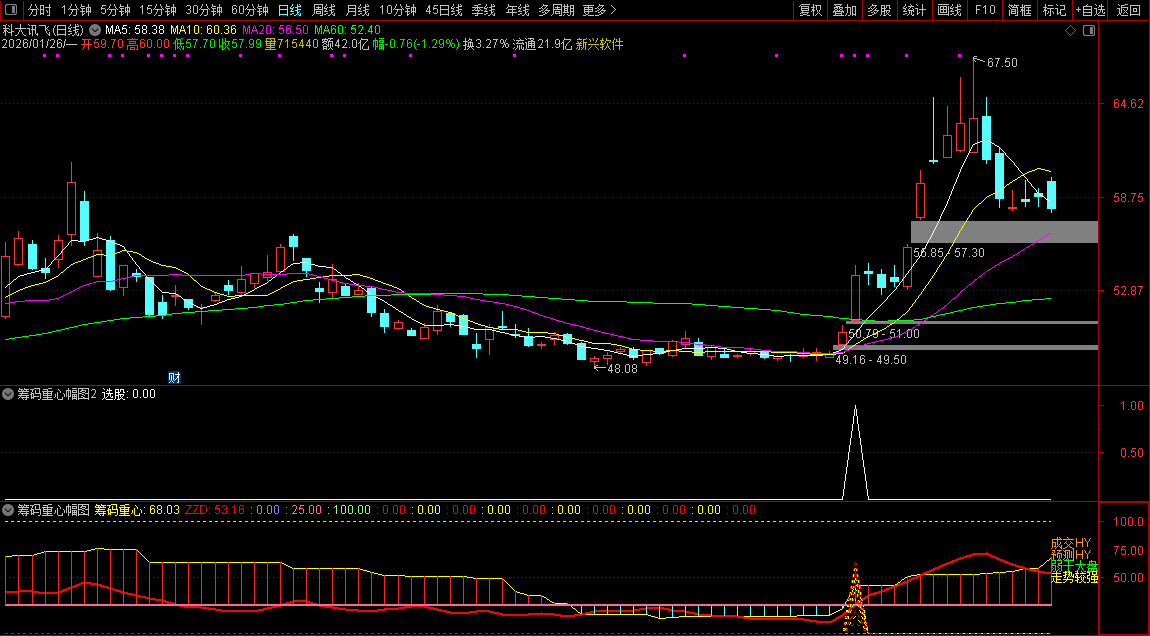Open the 画线 drawing tools
This screenshot has height=636, width=1150.
(949, 10)
